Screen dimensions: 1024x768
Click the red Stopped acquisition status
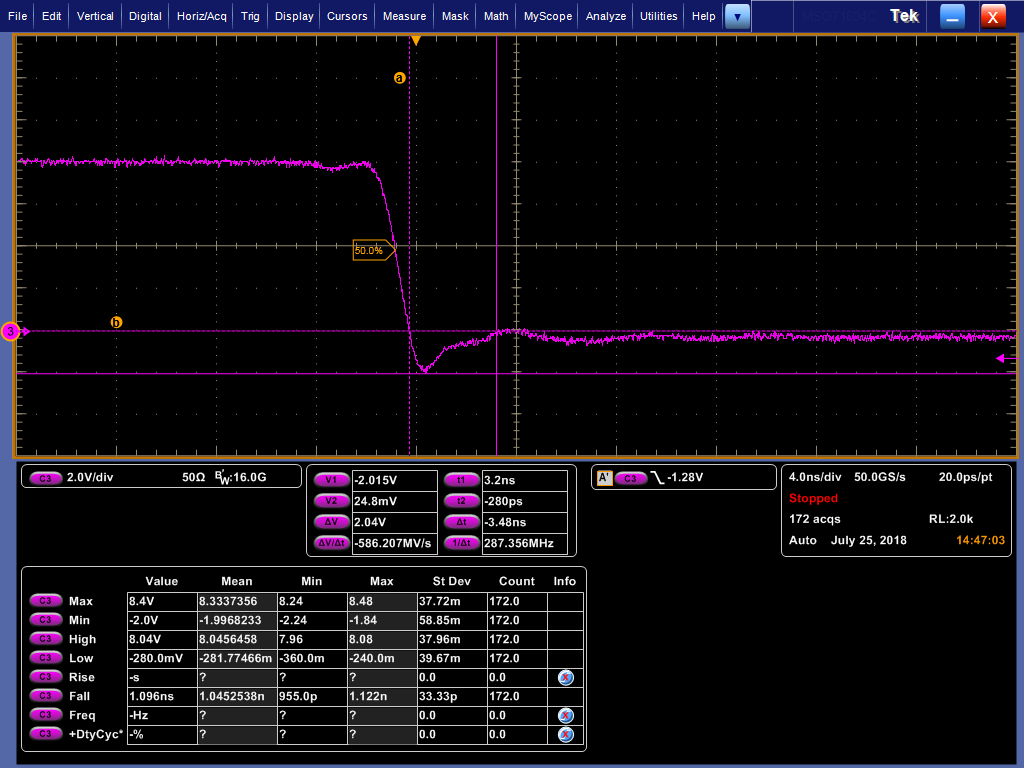813,498
